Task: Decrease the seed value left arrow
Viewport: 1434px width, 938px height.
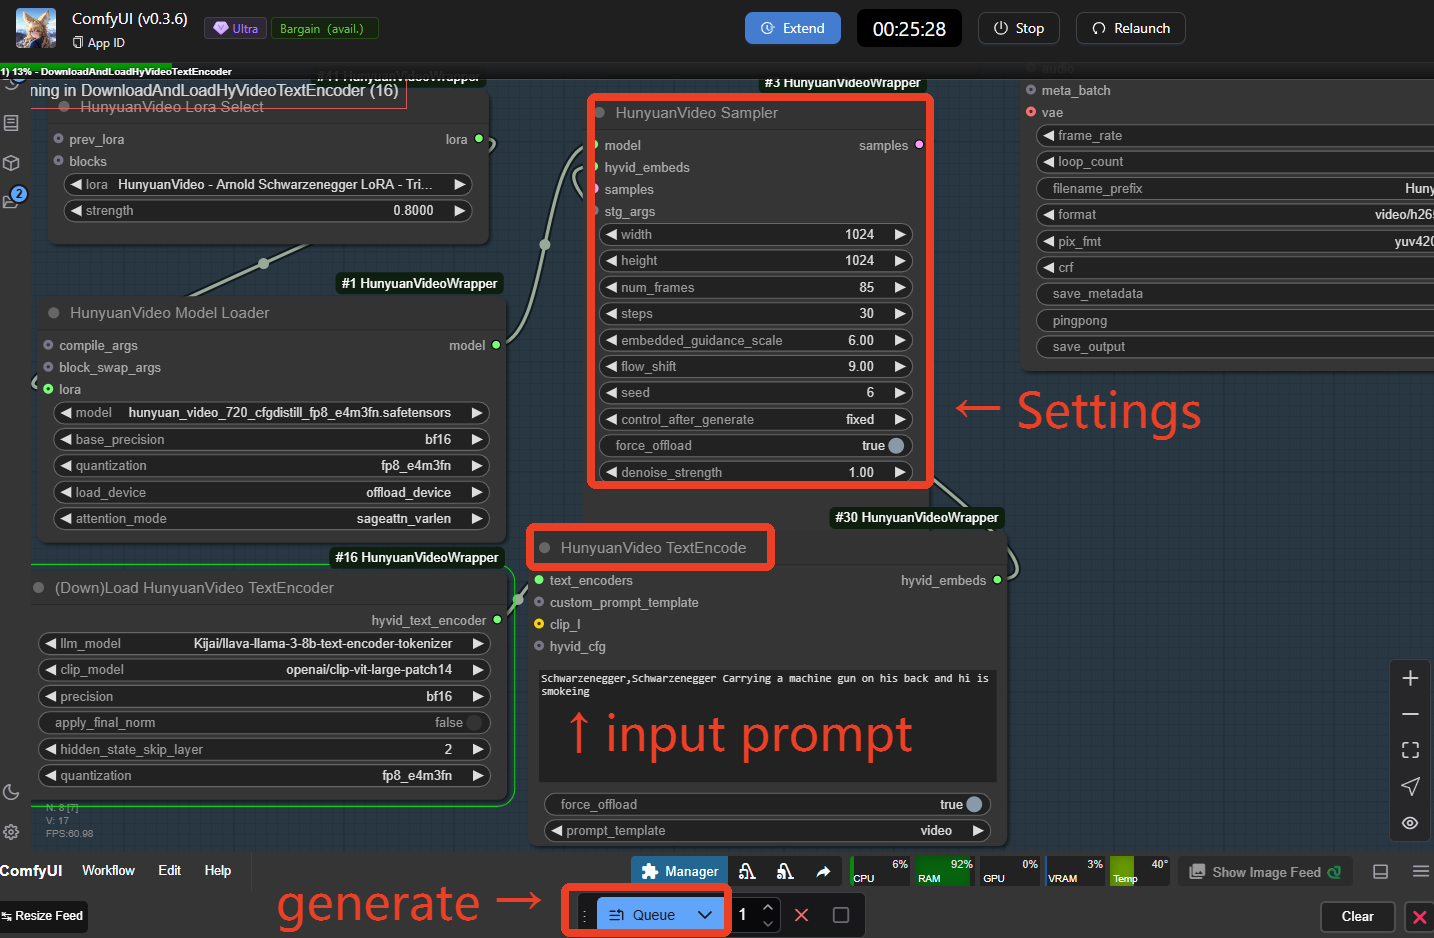Action: 611,393
